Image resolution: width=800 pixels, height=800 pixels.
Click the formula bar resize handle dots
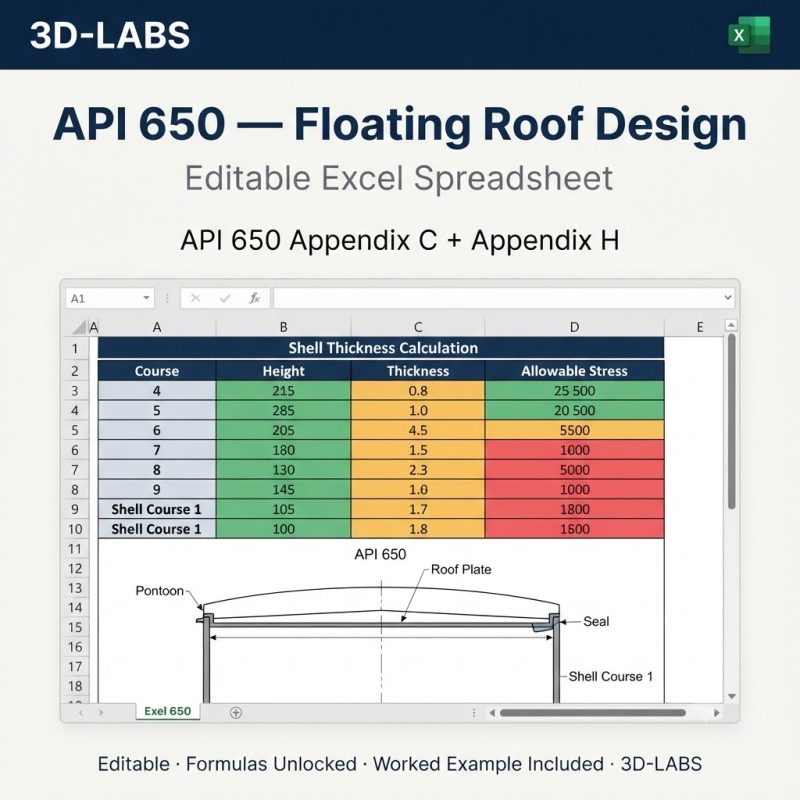pos(167,298)
